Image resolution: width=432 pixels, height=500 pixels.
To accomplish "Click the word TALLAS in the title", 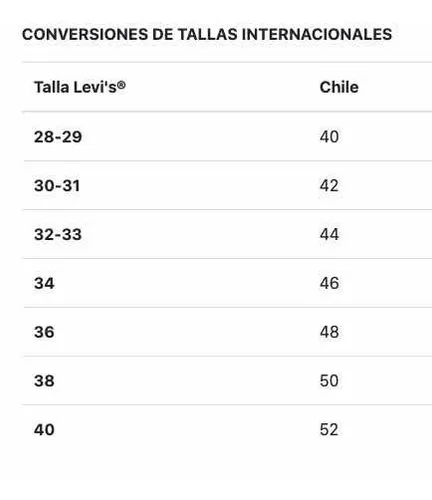I will (207, 34).
